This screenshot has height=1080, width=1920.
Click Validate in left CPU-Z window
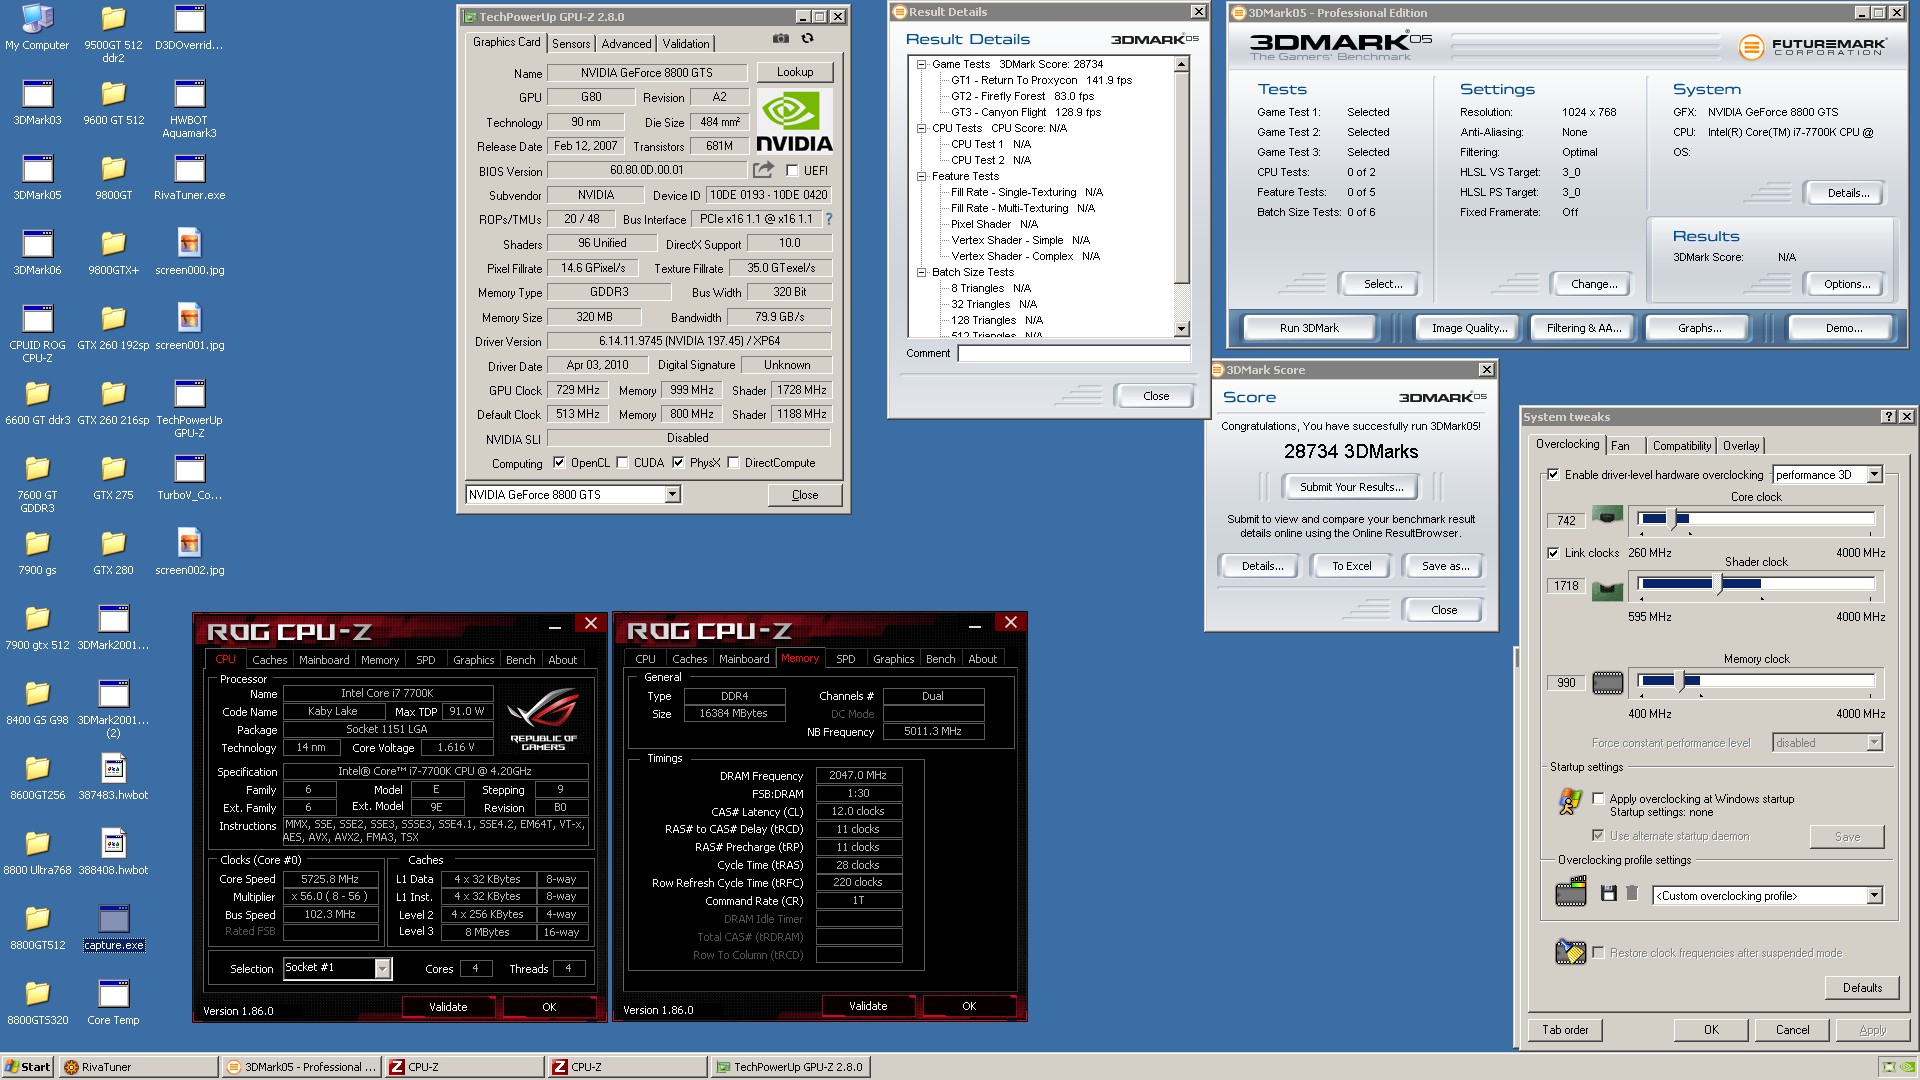tap(448, 1007)
